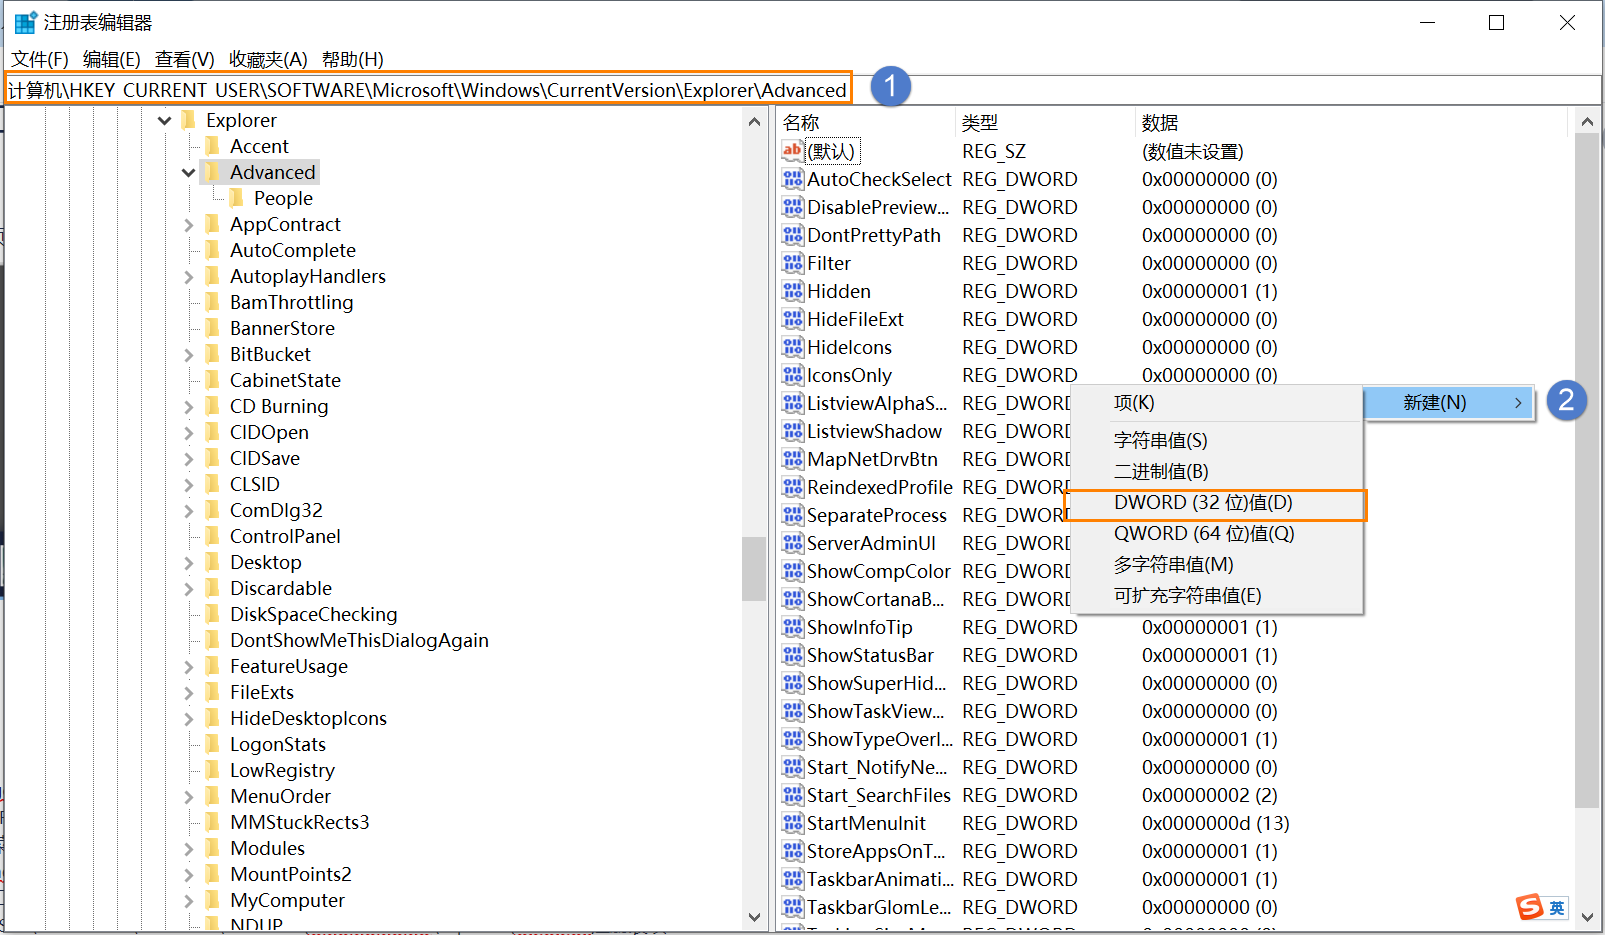
Task: Click the ShowStatusBar value icon
Action: (793, 655)
